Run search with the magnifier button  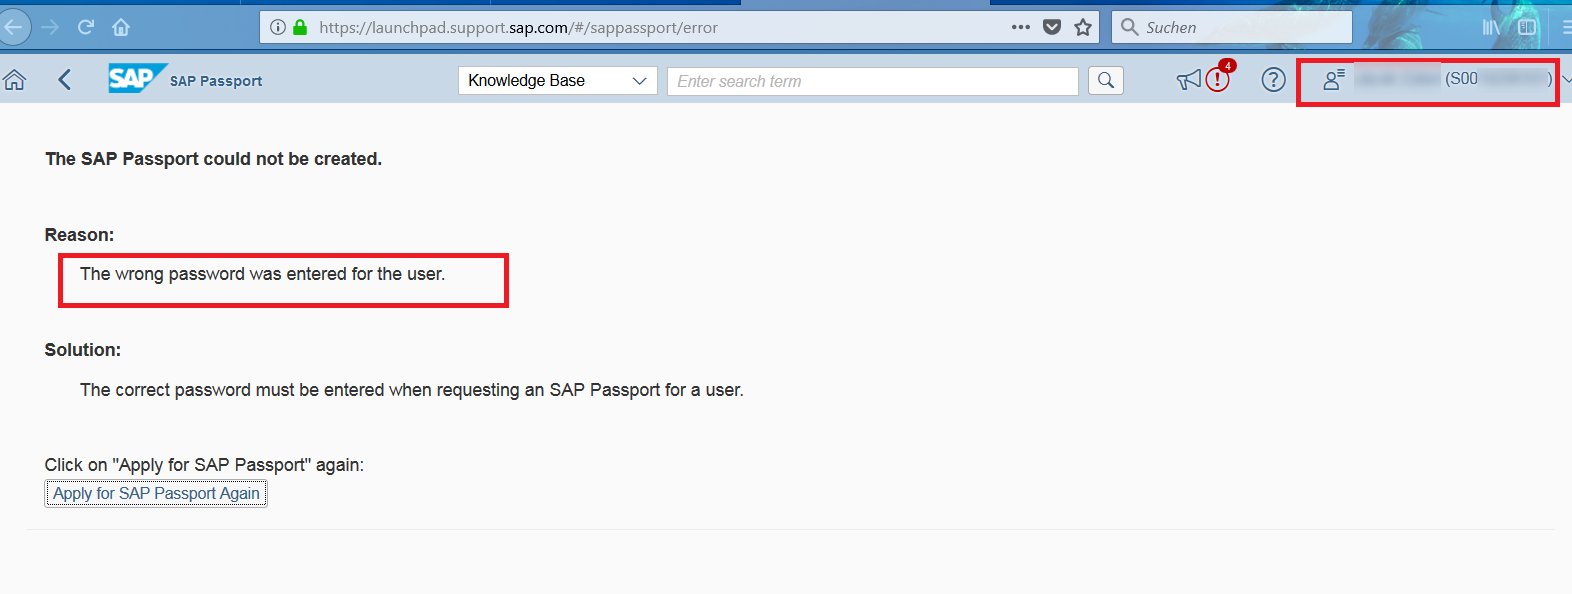coord(1106,80)
